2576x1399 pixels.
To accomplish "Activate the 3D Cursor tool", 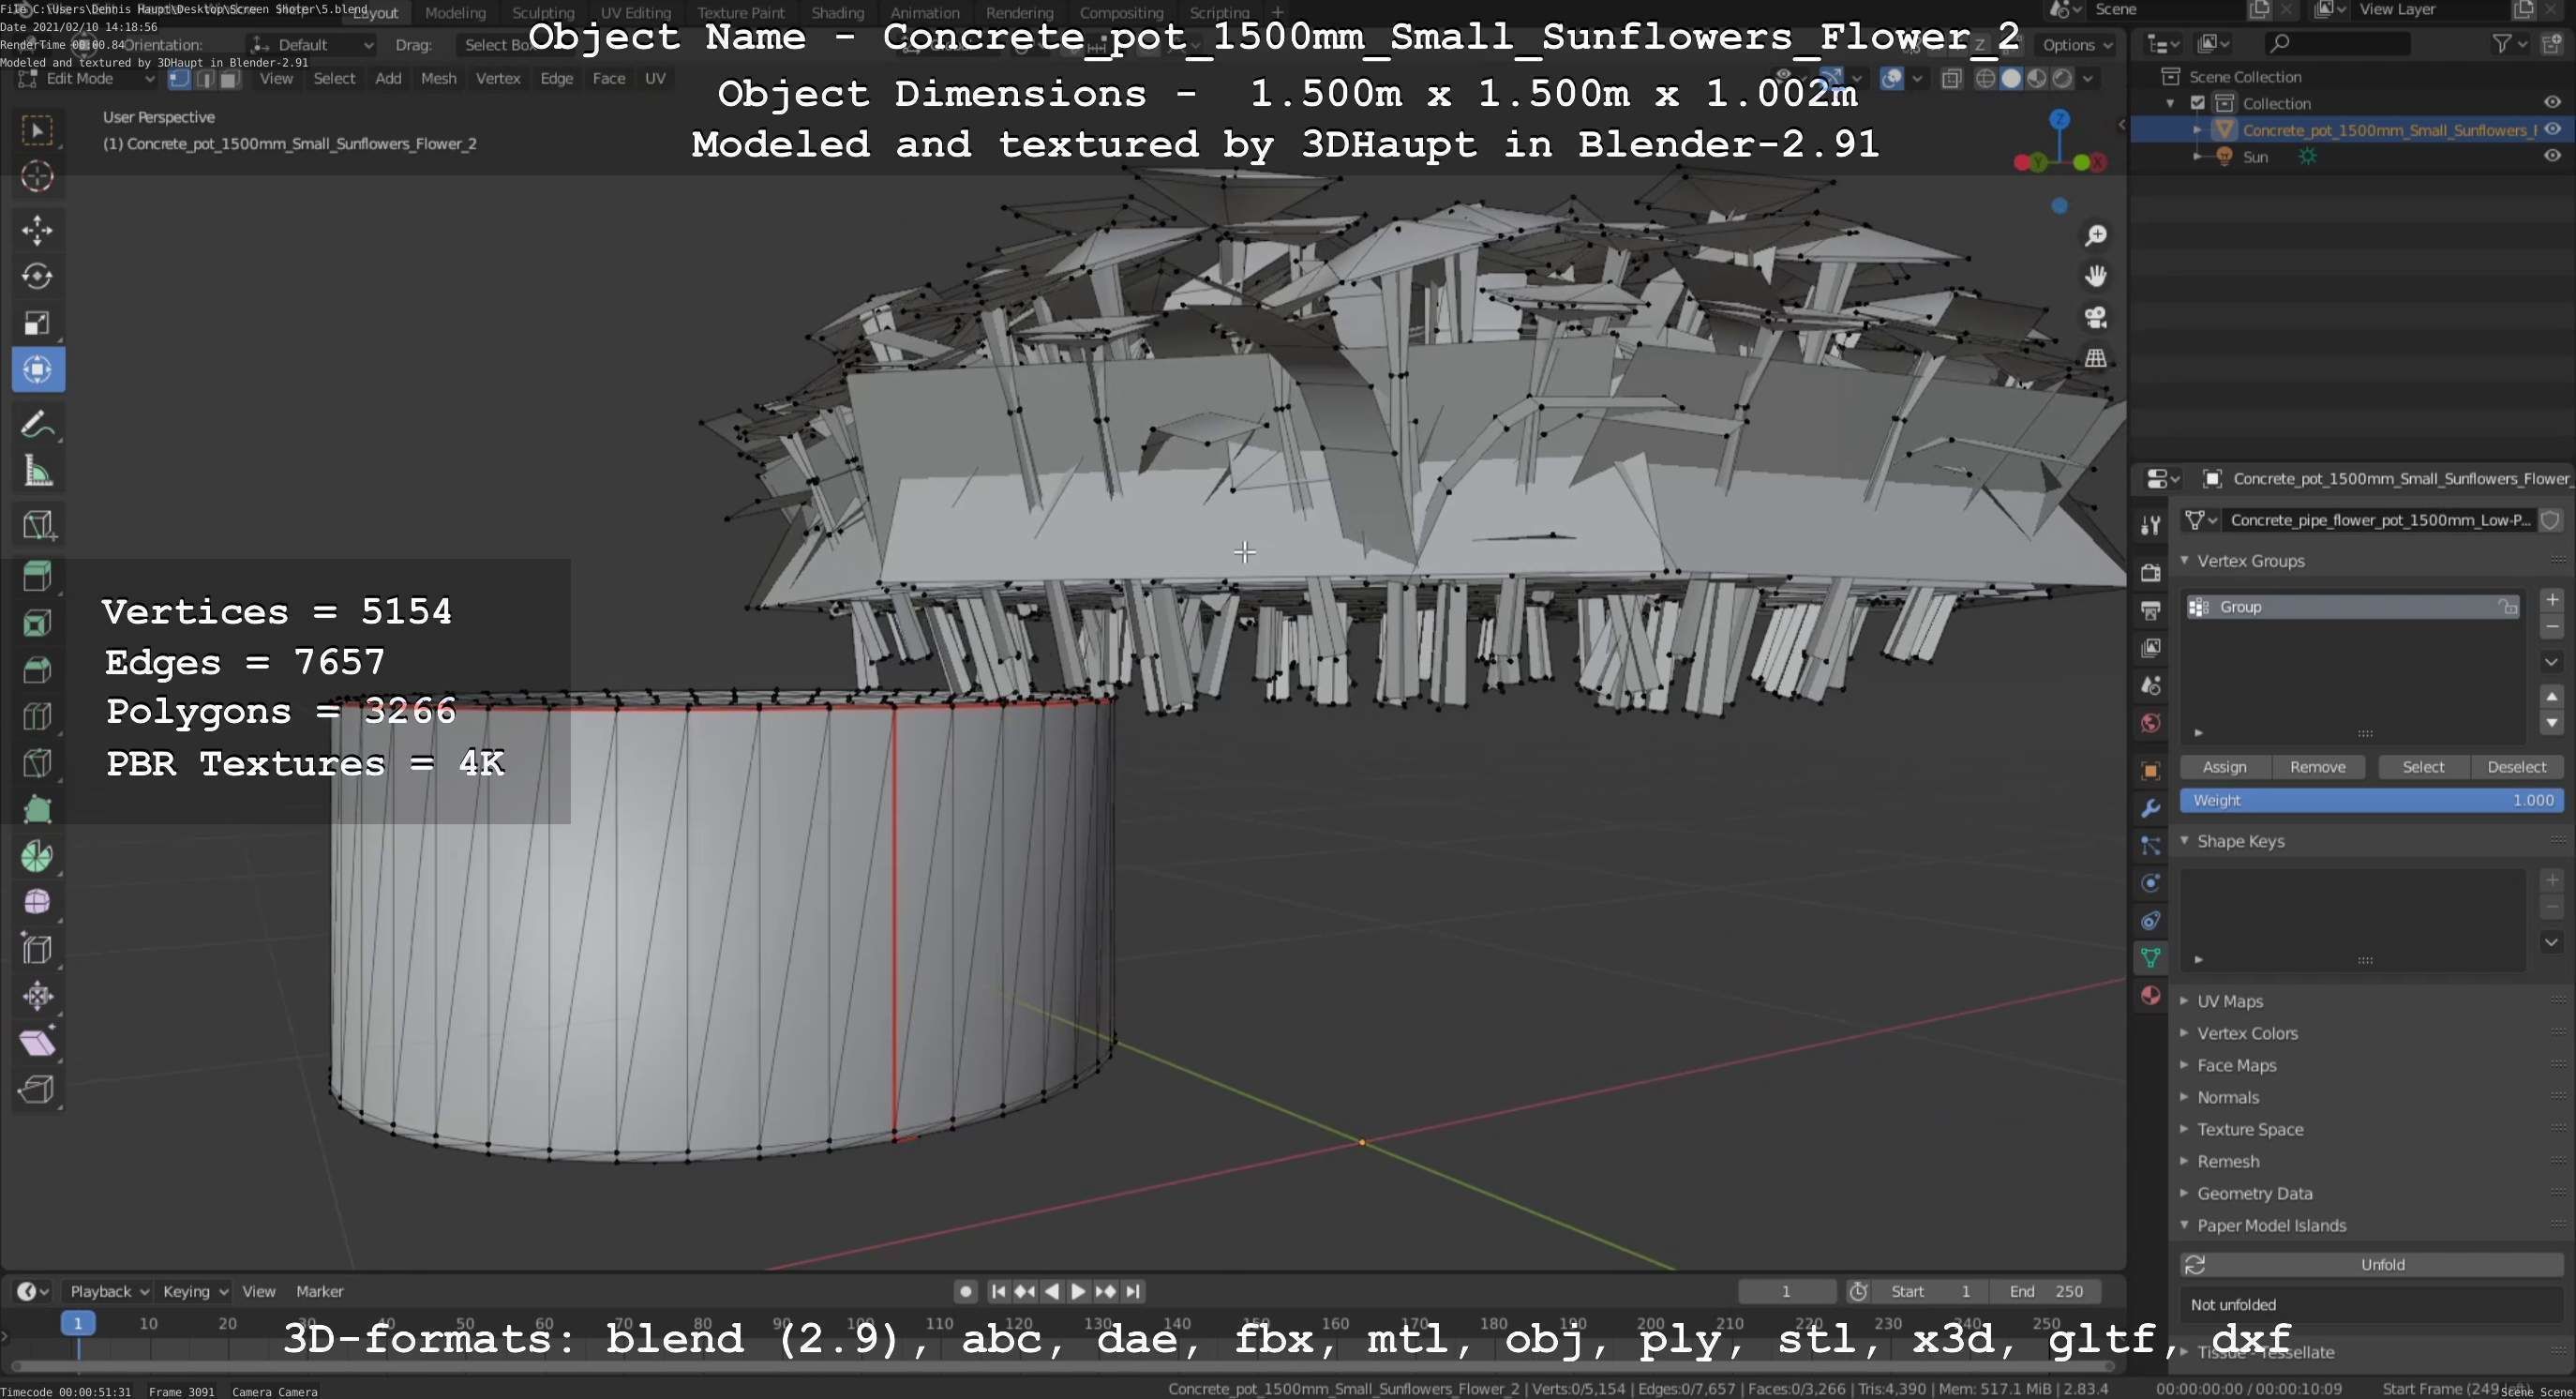I will pos(37,177).
